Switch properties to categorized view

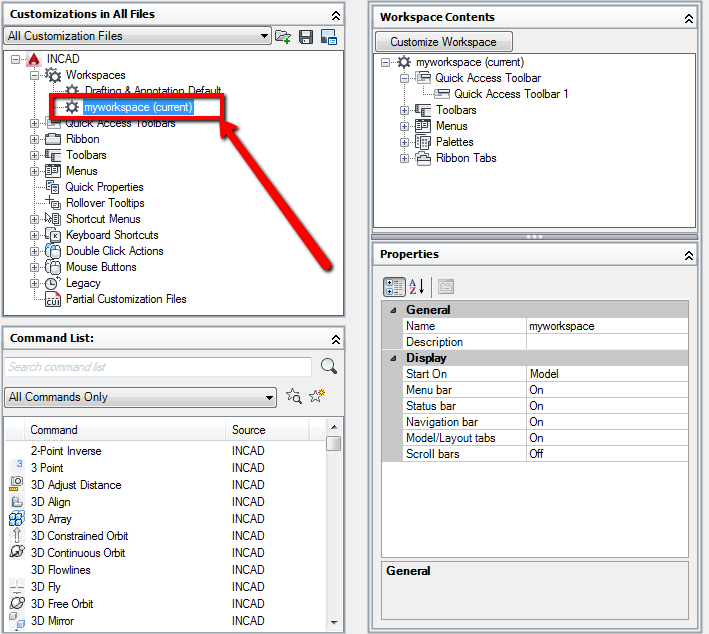[394, 287]
